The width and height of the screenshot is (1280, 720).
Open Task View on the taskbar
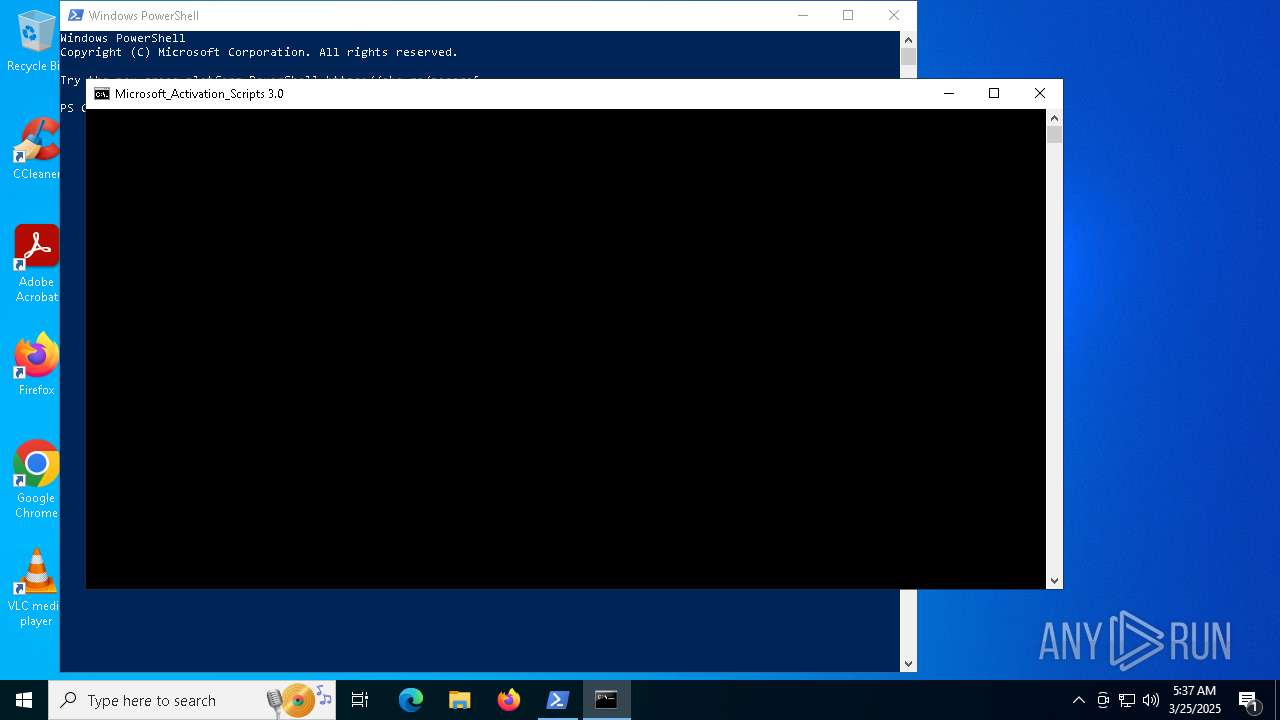pos(360,700)
